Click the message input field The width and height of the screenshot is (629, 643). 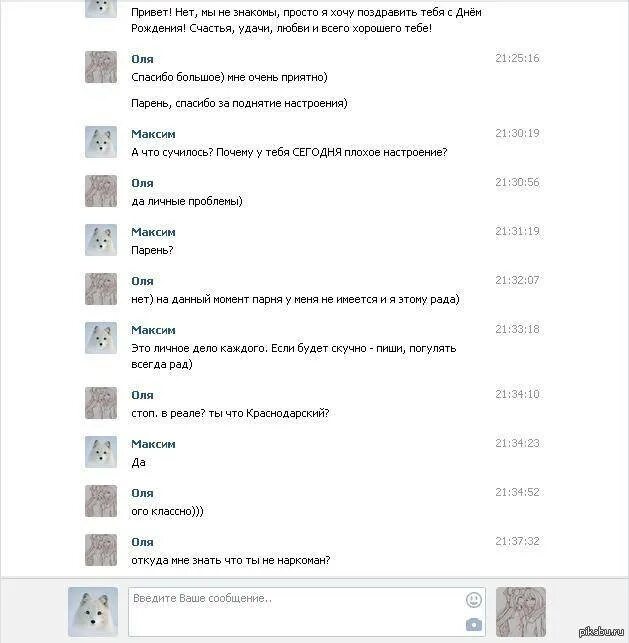(x=307, y=611)
